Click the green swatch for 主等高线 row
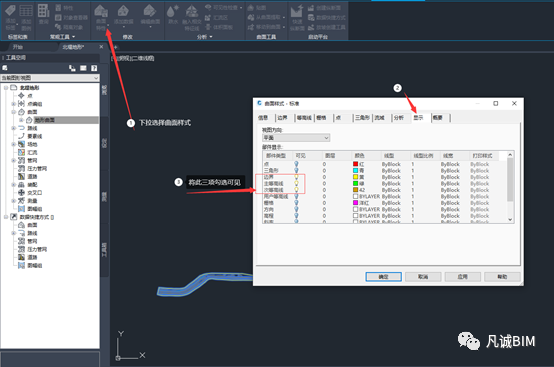Image resolution: width=554 pixels, height=367 pixels. [355, 183]
